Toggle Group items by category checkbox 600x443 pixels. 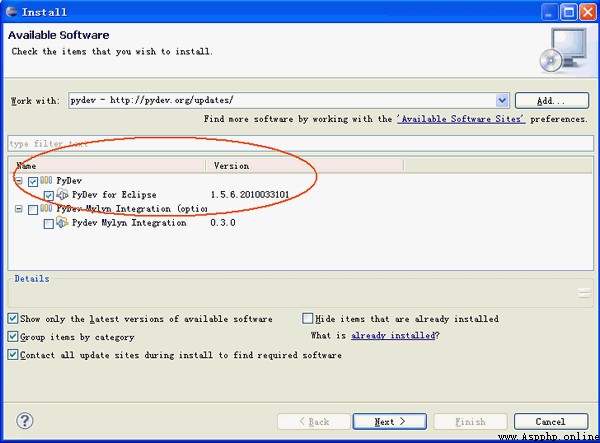click(13, 336)
